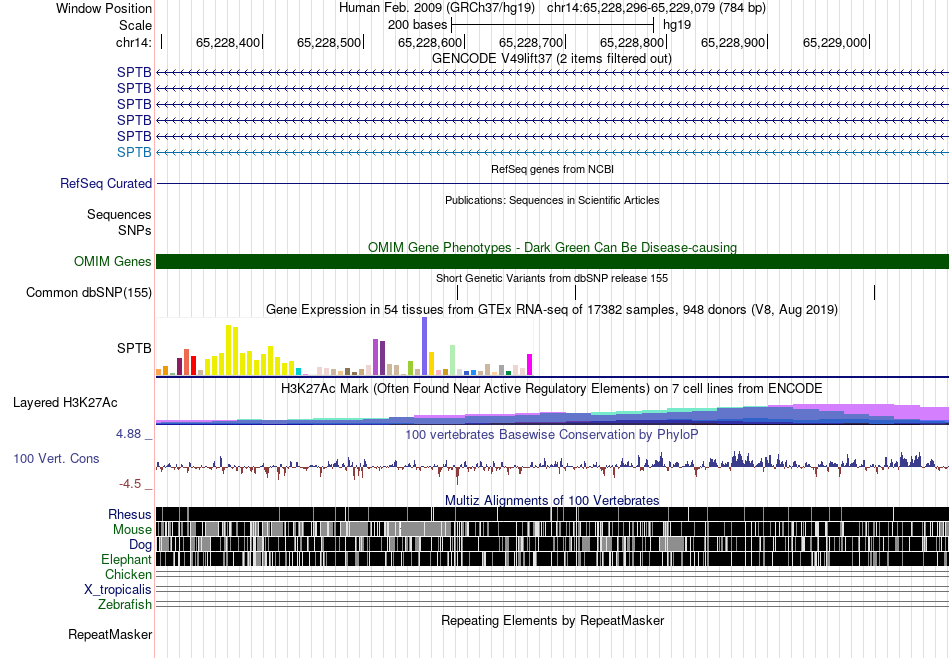The image size is (950, 658).
Task: Open 100 vertebrates Basewise Conservation by PhyloP title
Action: (552, 434)
